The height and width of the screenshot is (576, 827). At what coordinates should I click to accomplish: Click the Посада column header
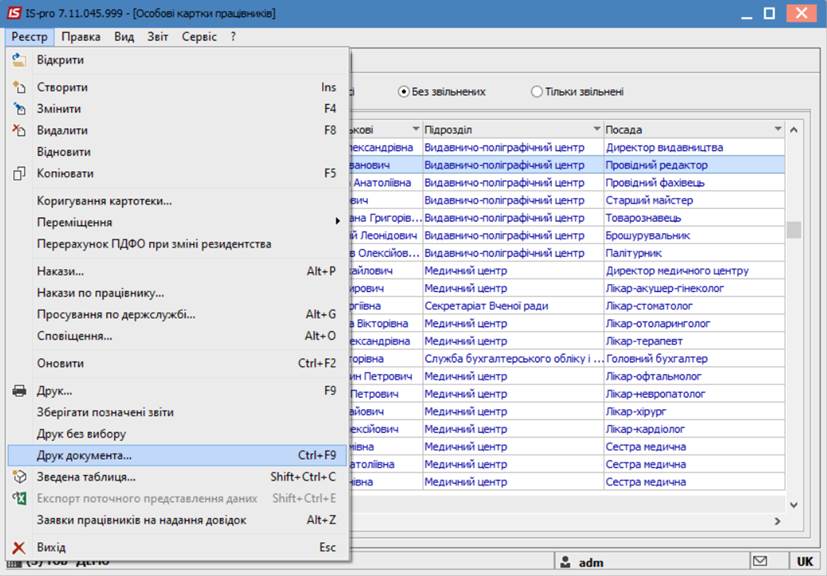[694, 130]
